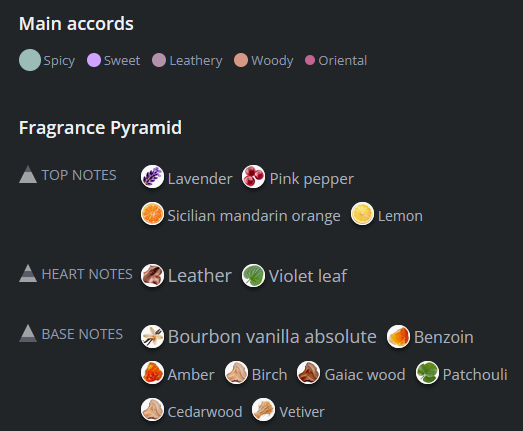Click the Cedarwood note text
Viewport: 523px width, 431px height.
coord(205,412)
